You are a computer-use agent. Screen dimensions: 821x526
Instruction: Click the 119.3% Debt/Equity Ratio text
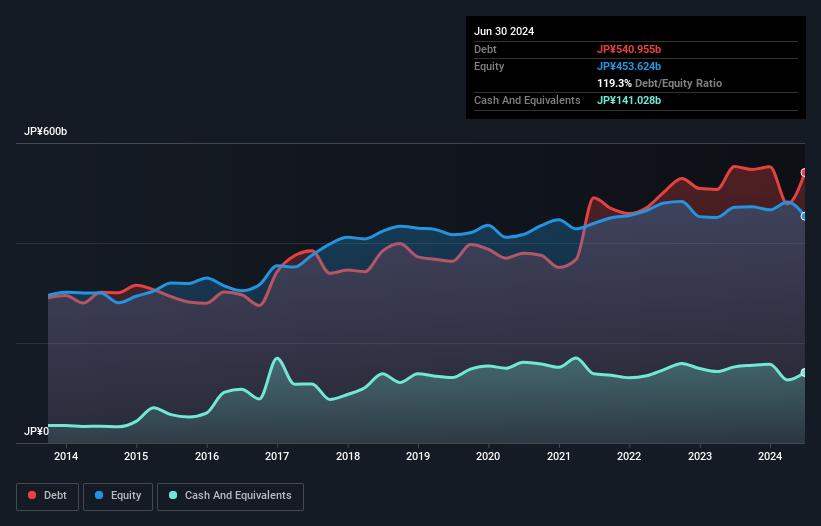click(x=659, y=83)
